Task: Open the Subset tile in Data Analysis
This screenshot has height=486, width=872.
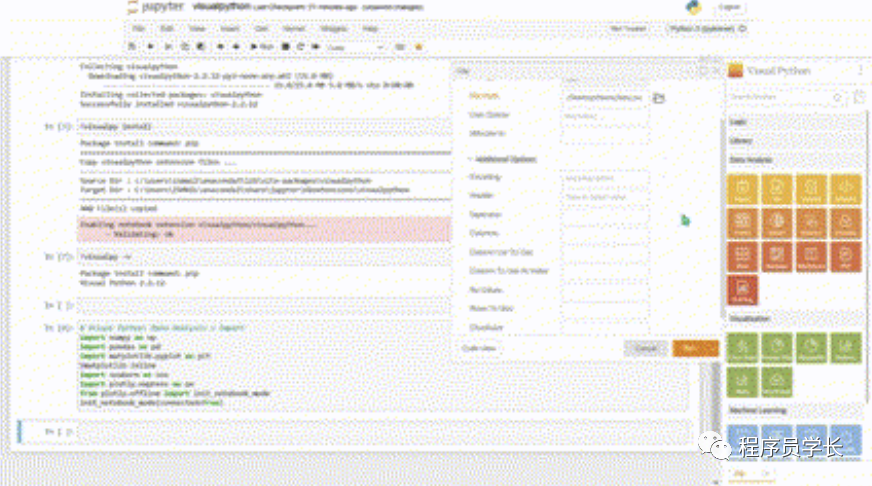Action: (777, 223)
